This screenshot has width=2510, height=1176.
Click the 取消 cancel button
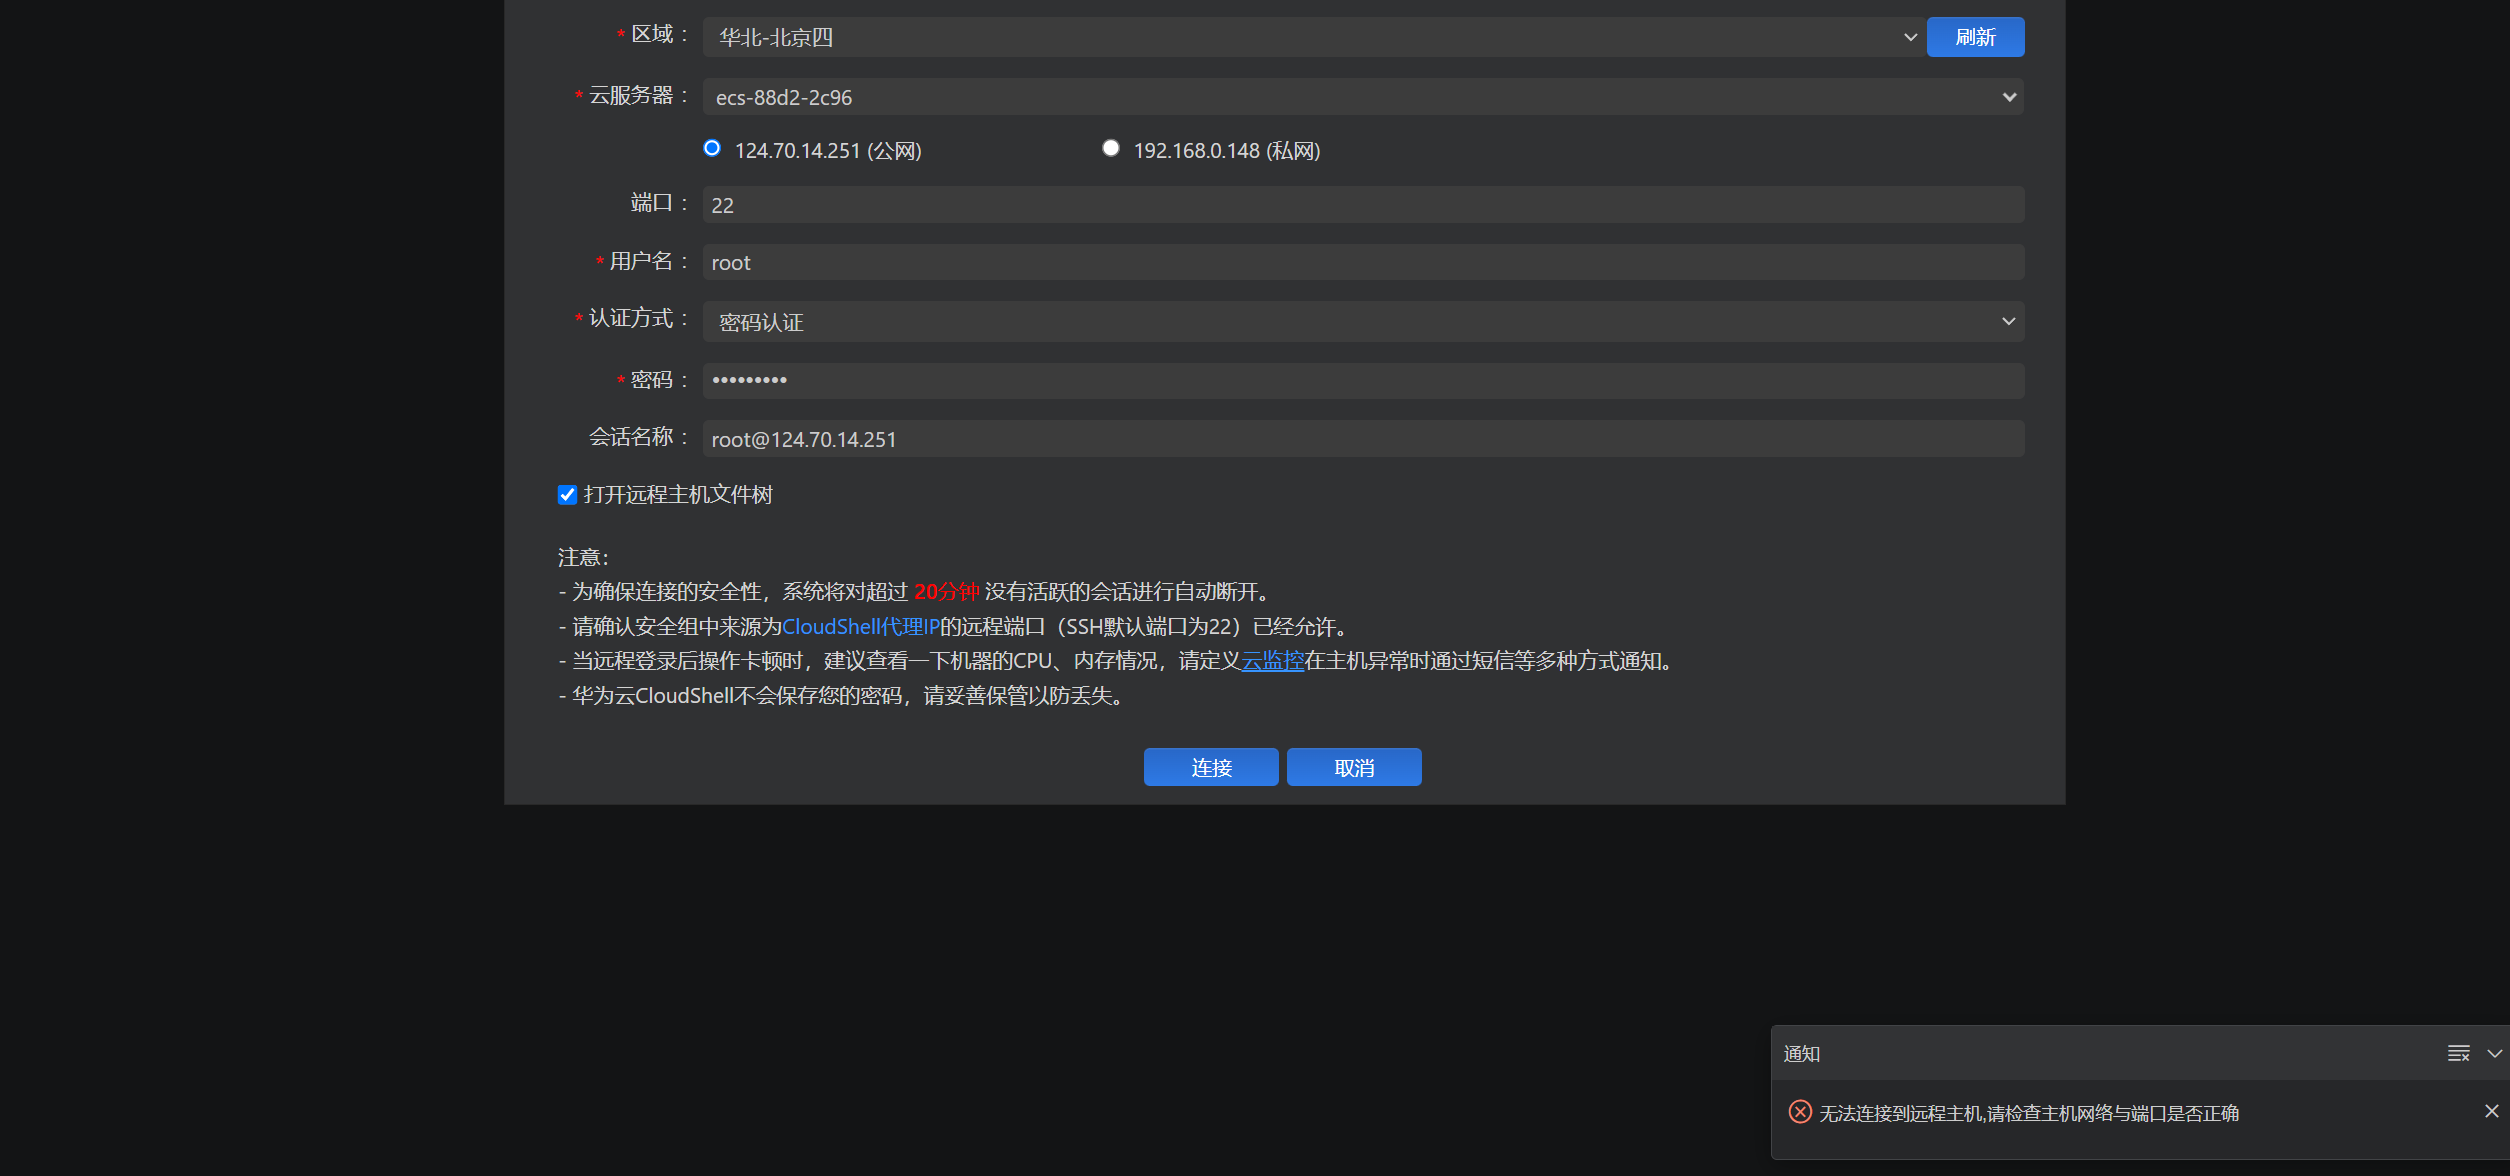click(x=1353, y=767)
